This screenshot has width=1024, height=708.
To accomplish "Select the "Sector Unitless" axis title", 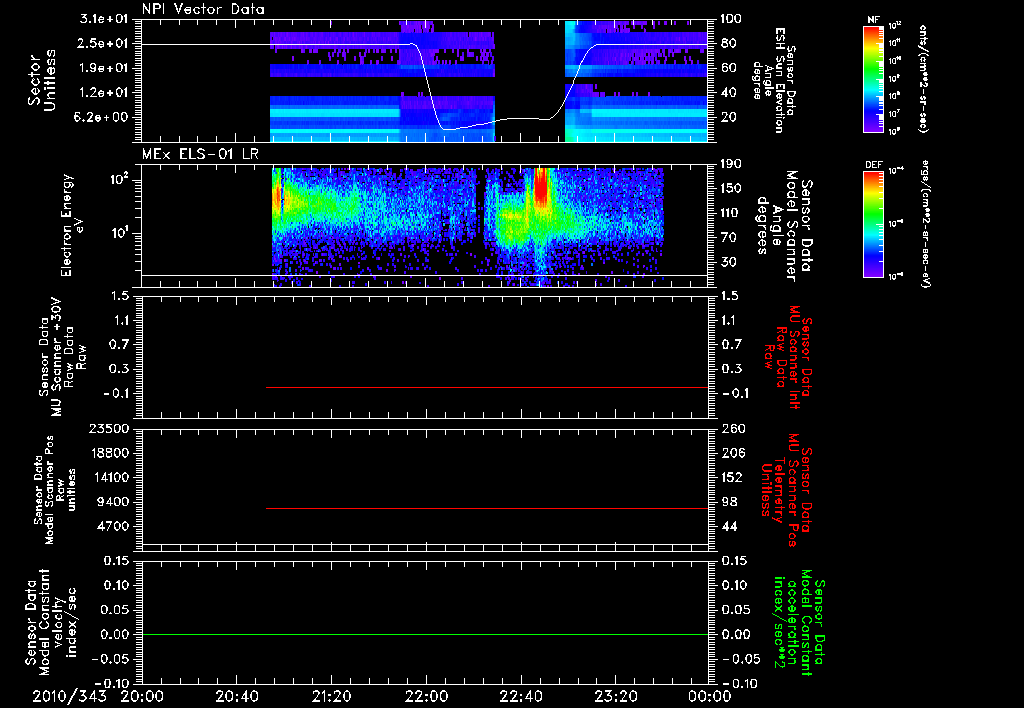I will pos(42,80).
